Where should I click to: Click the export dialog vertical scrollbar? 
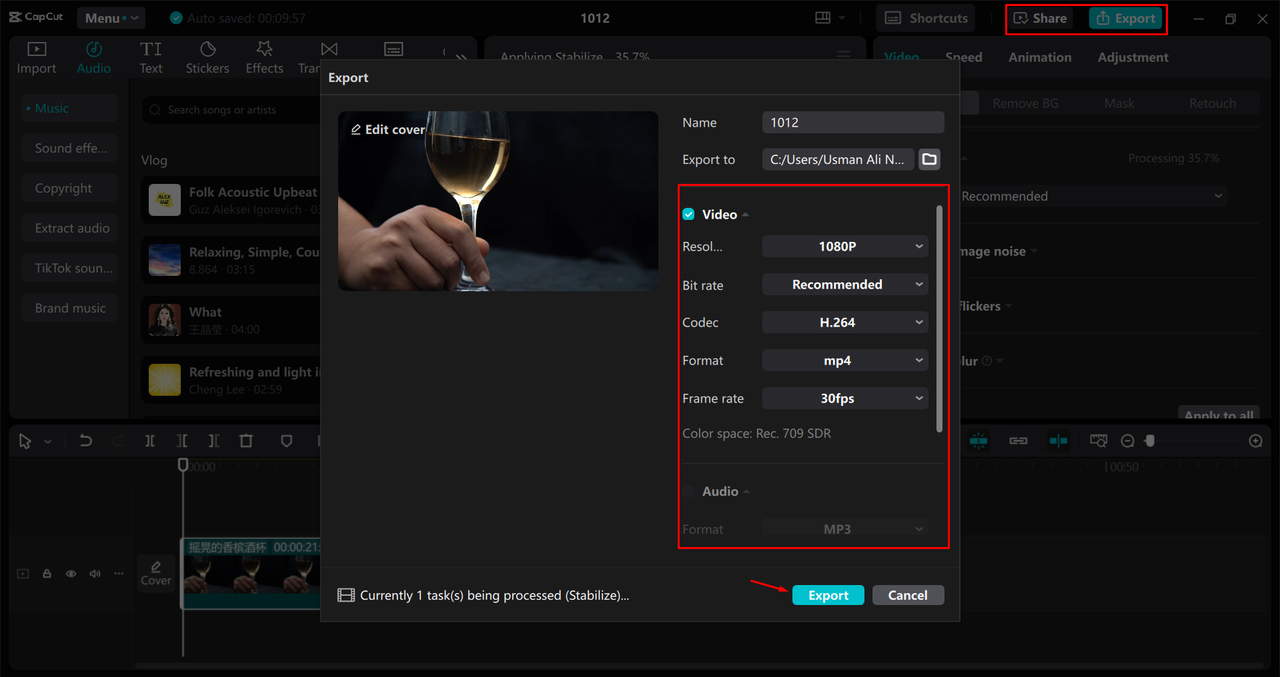[939, 318]
